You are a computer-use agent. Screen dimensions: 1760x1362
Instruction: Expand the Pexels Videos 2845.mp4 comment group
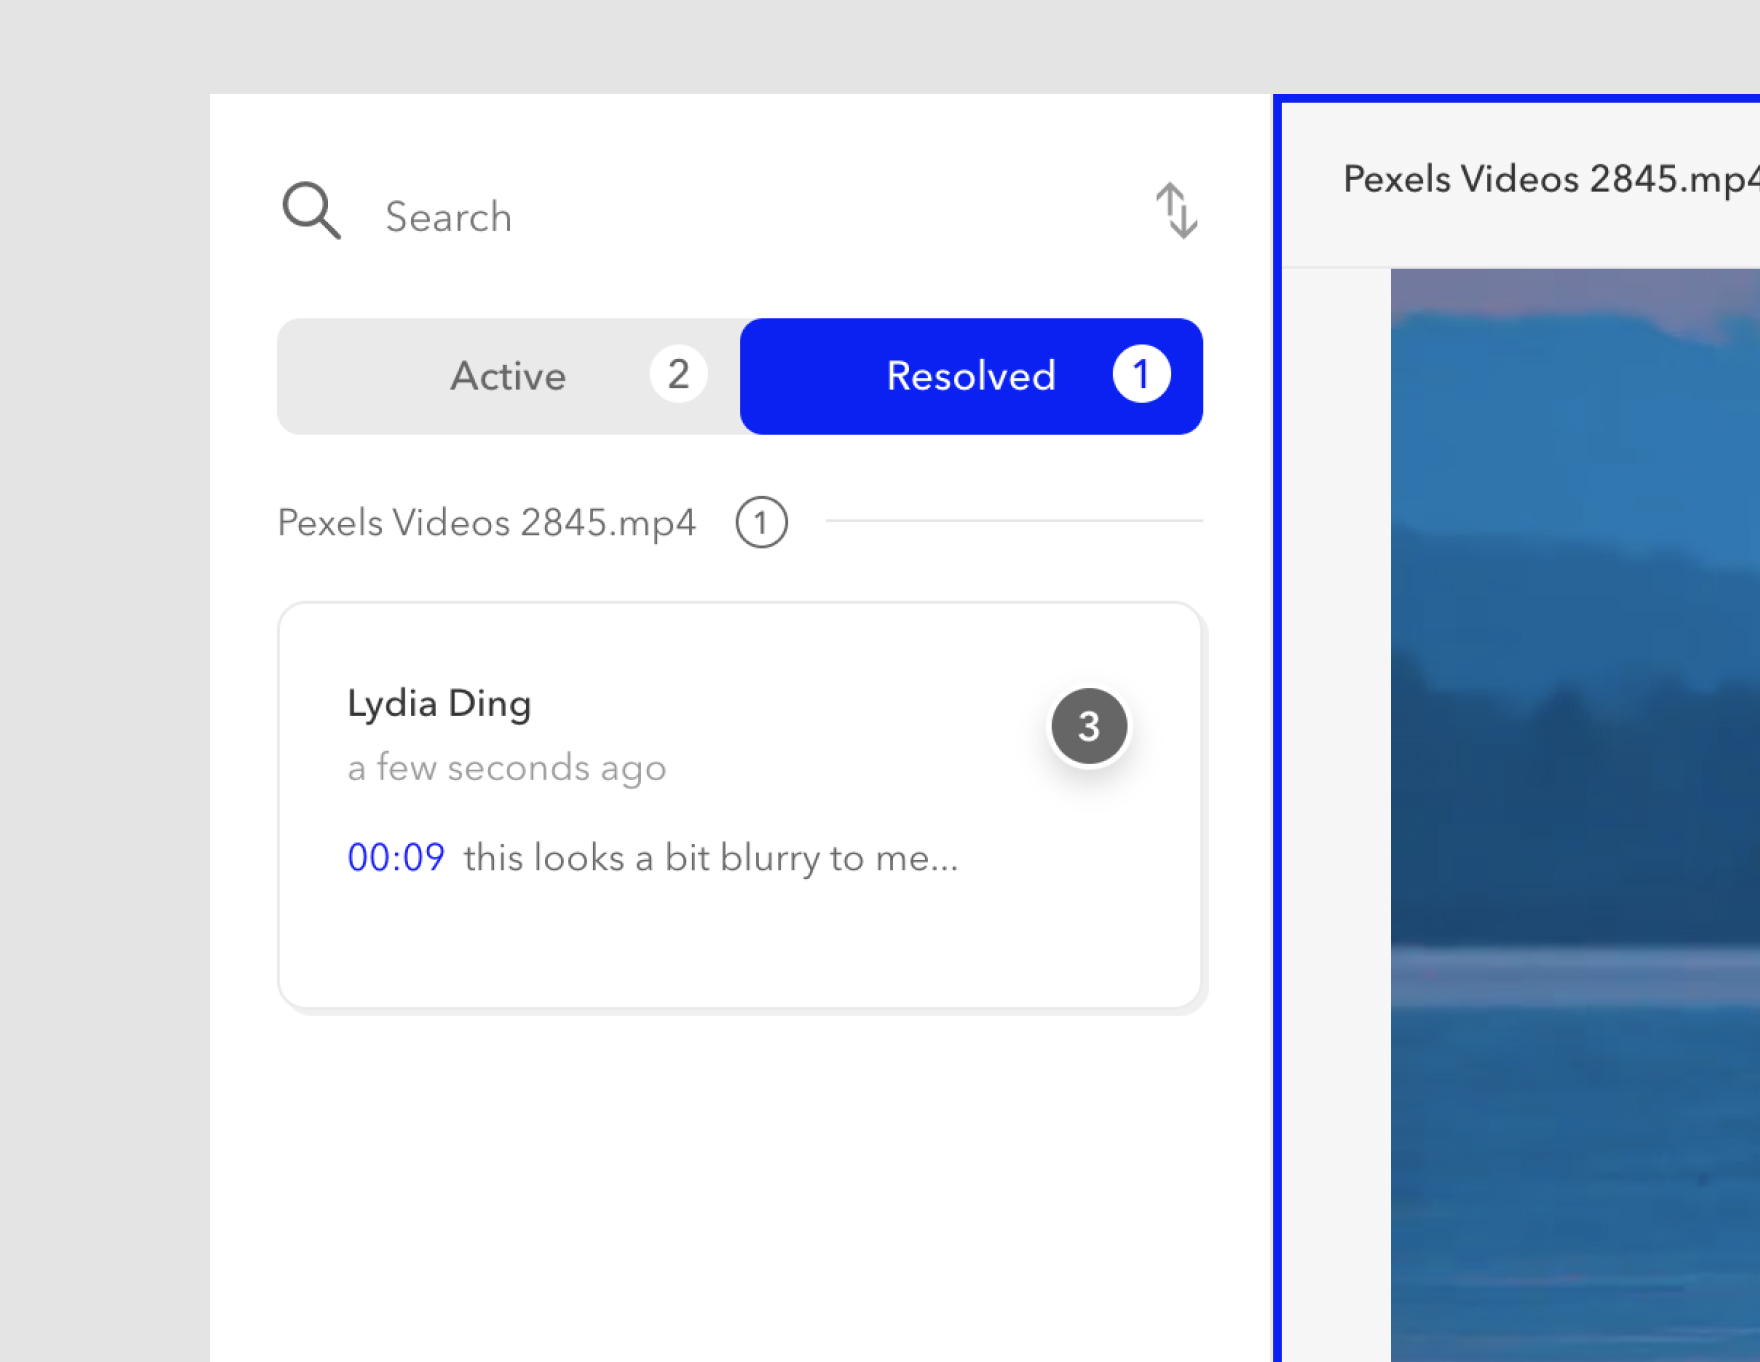coord(487,521)
